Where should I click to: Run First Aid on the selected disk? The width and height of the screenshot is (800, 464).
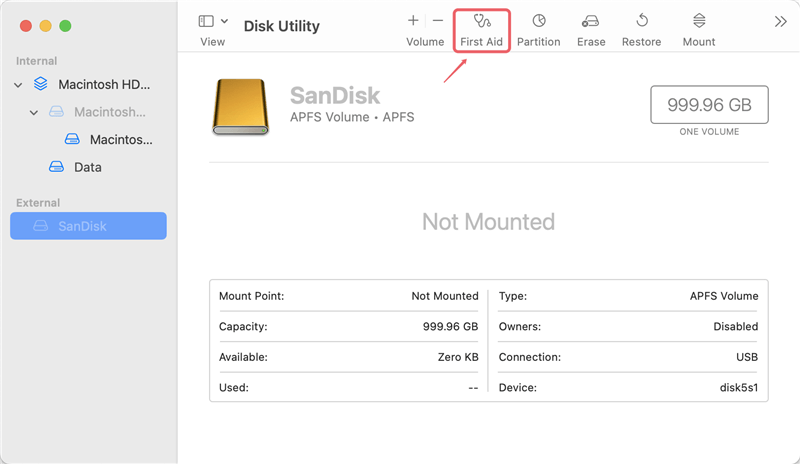(x=482, y=30)
